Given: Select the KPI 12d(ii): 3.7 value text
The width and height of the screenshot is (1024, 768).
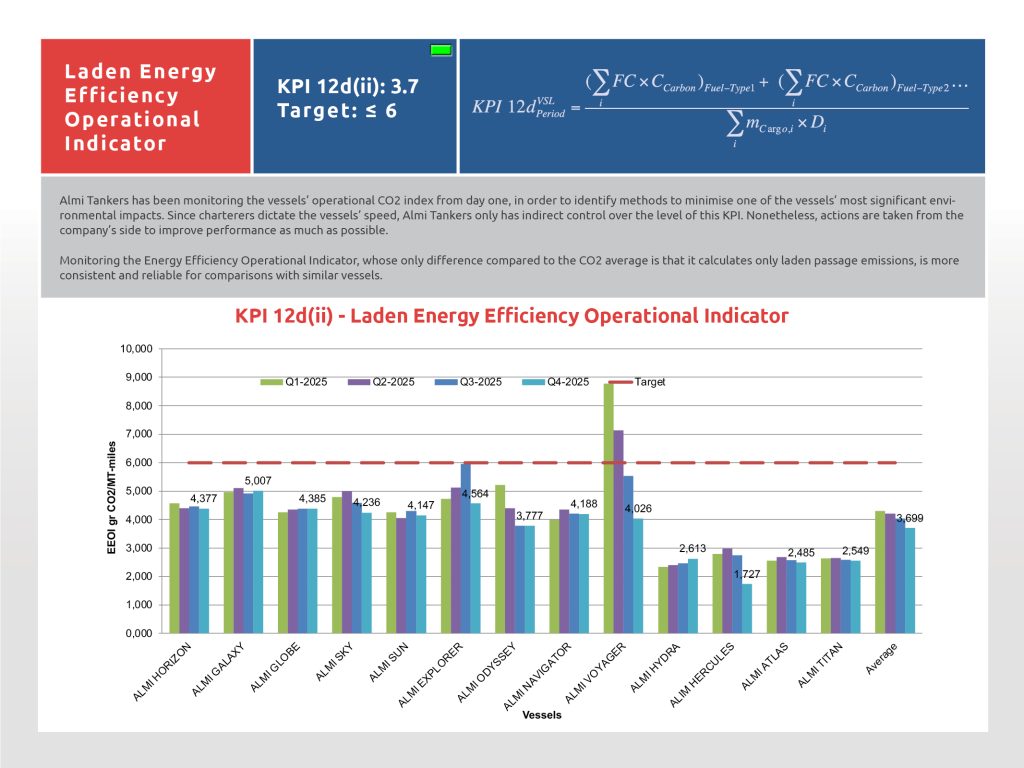Looking at the screenshot, I should tap(347, 87).
